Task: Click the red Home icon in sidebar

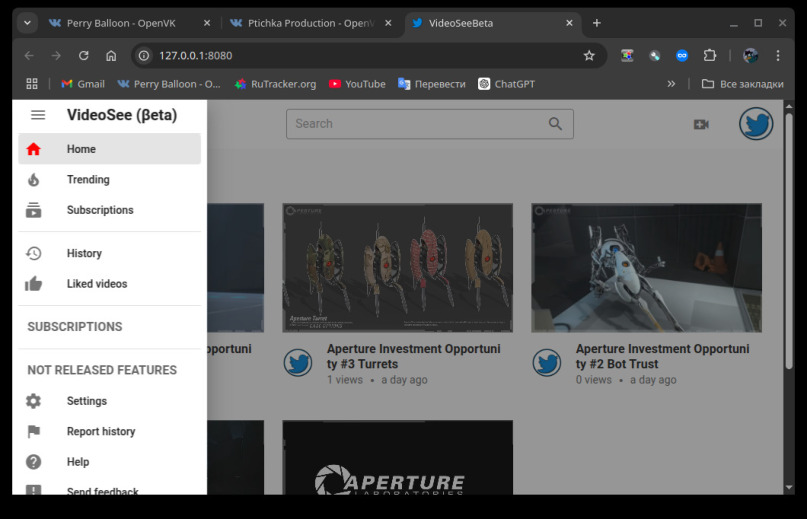Action: pos(34,149)
